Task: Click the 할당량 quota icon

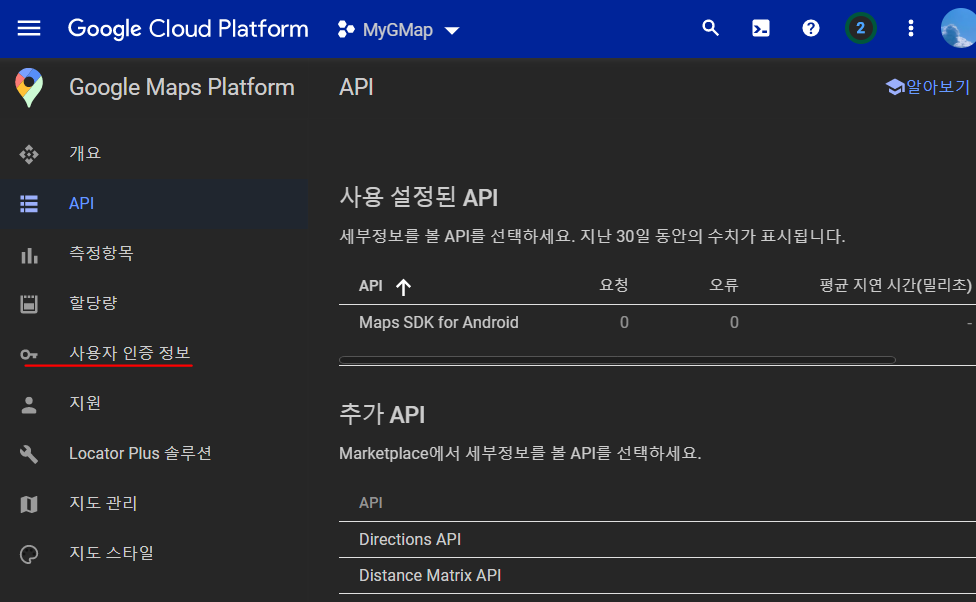Action: (29, 304)
